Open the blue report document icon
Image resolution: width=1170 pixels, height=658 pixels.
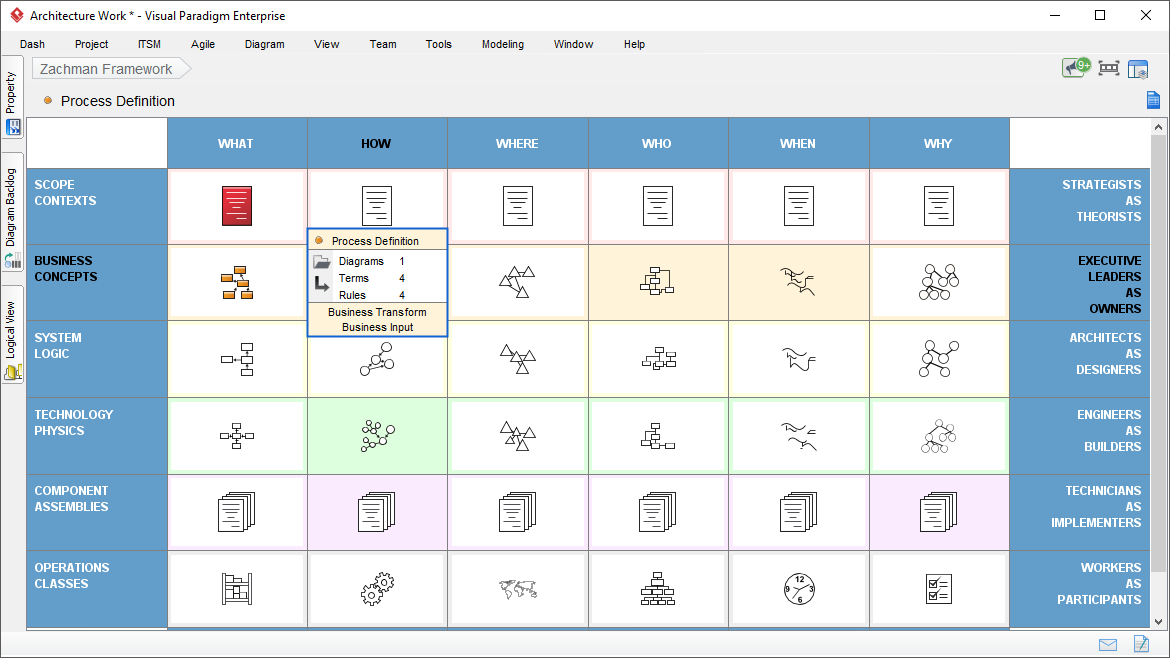click(x=1152, y=100)
